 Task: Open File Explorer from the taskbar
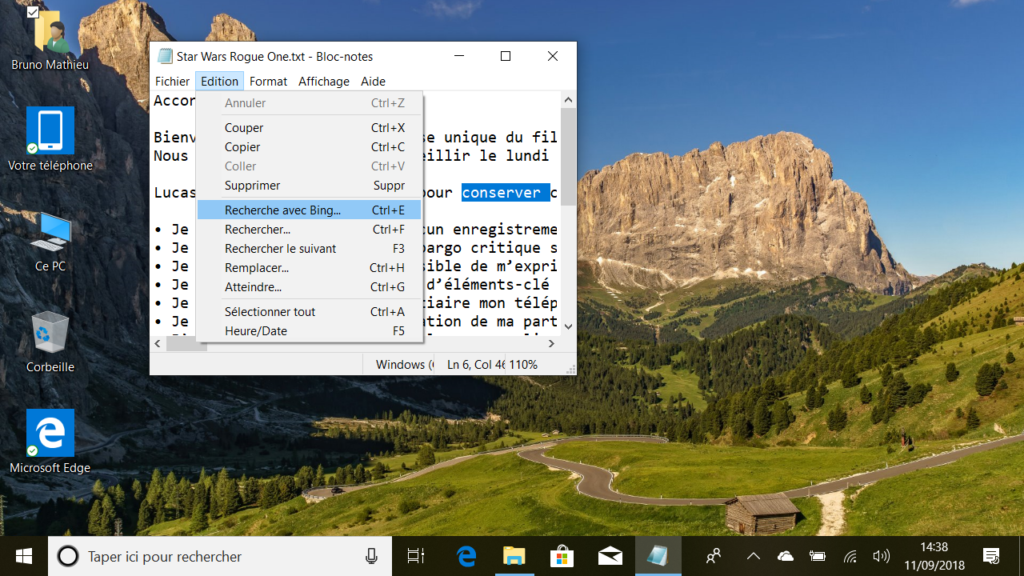(x=514, y=556)
